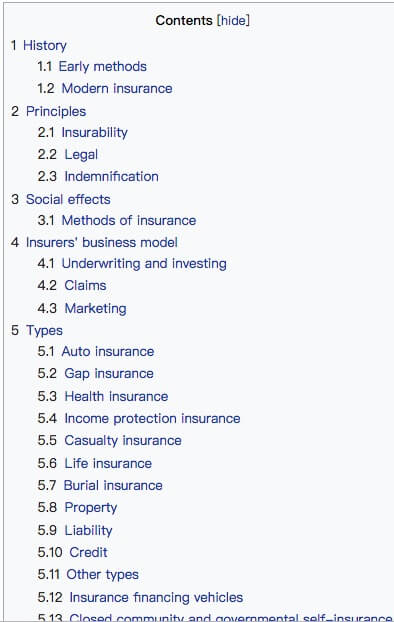The image size is (394, 622).
Task: Hide the Contents table using hide link
Action: (233, 20)
